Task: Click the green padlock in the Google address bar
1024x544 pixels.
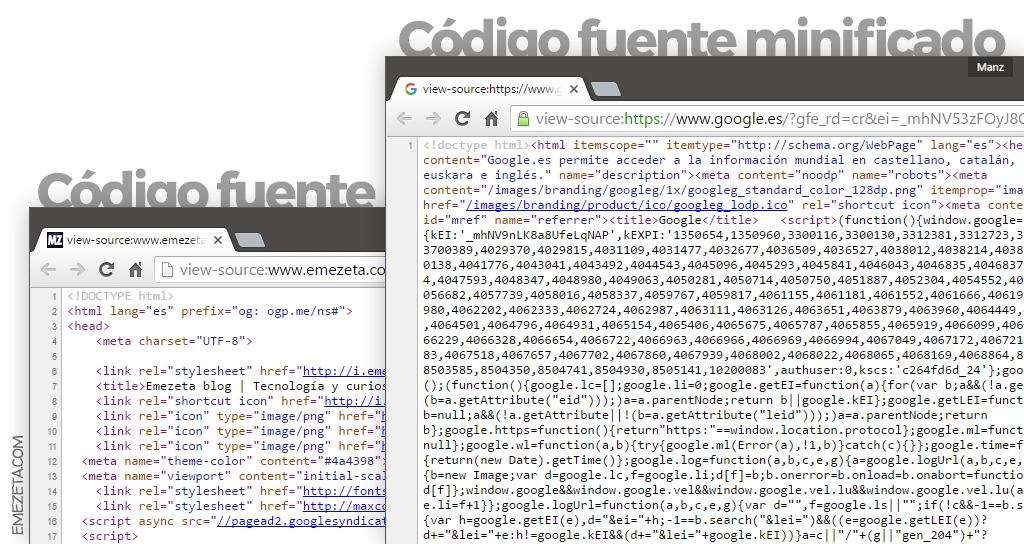Action: pyautogui.click(x=522, y=118)
